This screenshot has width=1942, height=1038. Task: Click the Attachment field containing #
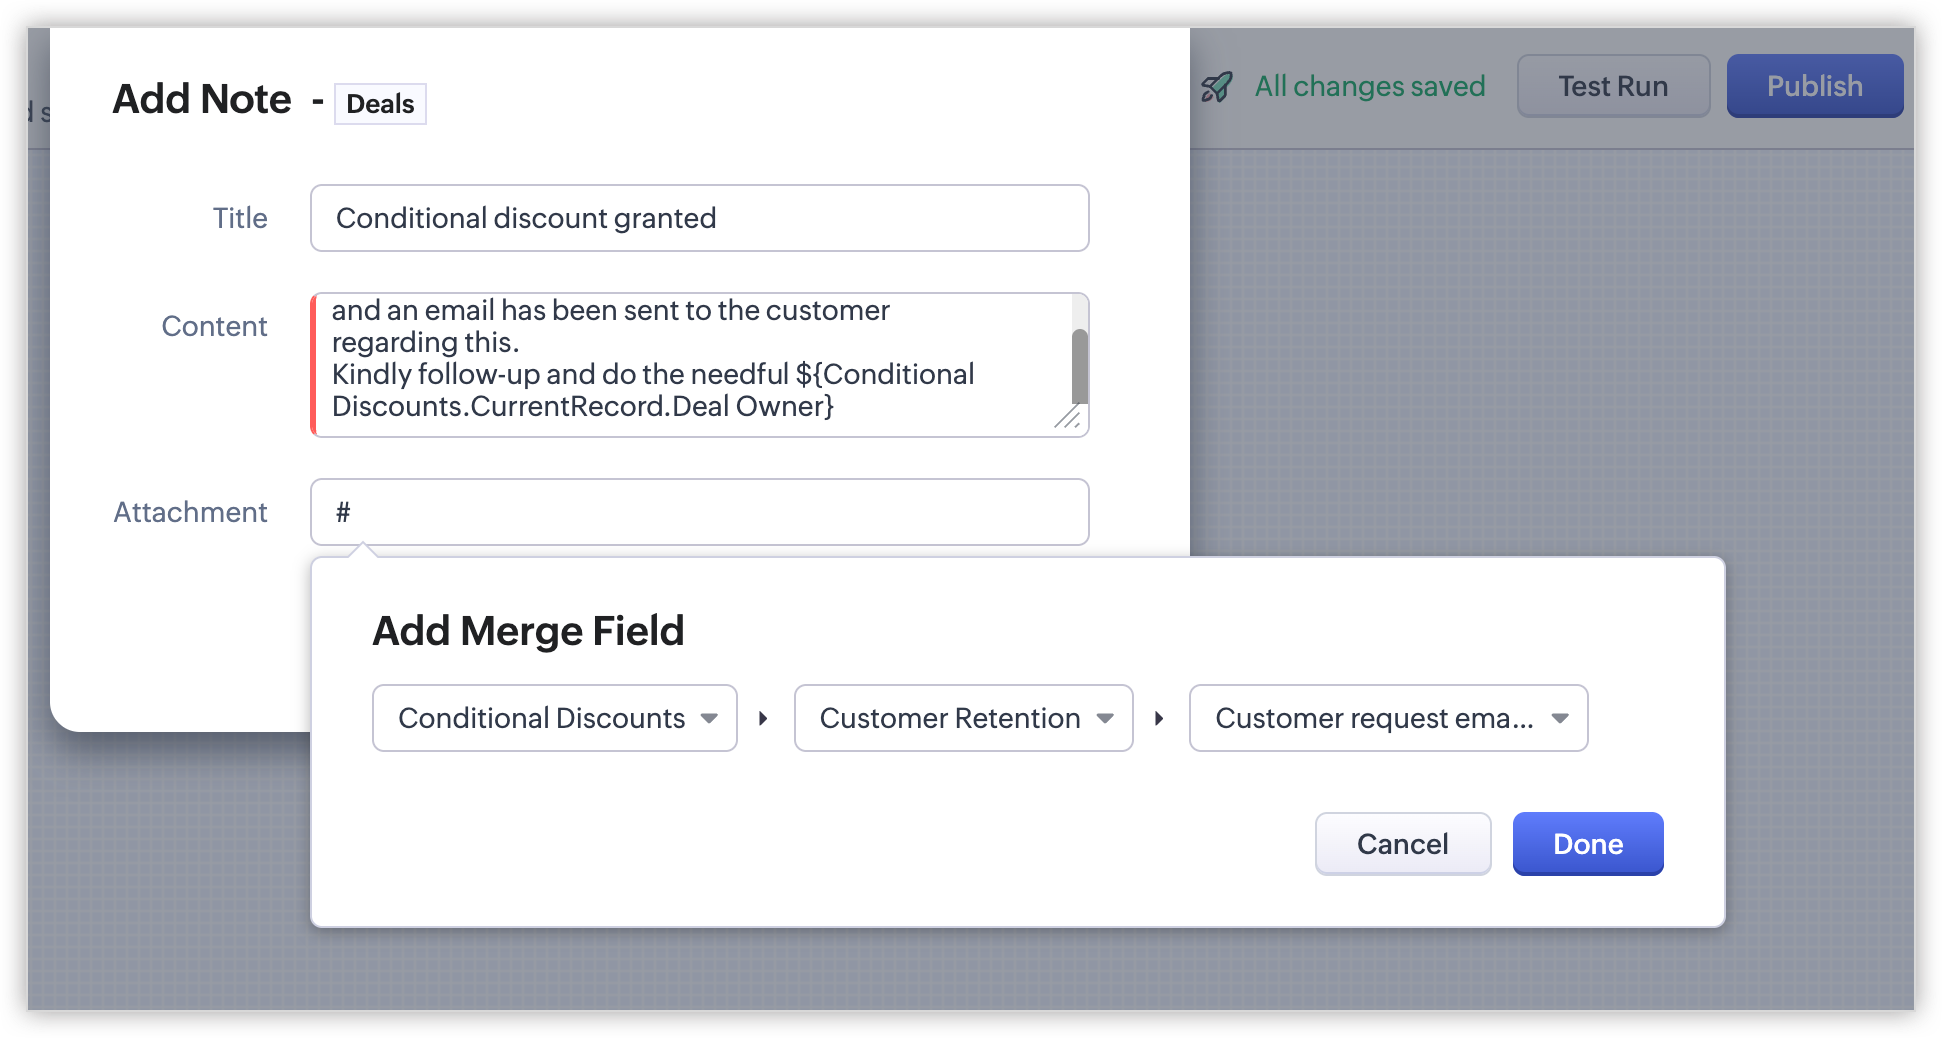(x=699, y=512)
